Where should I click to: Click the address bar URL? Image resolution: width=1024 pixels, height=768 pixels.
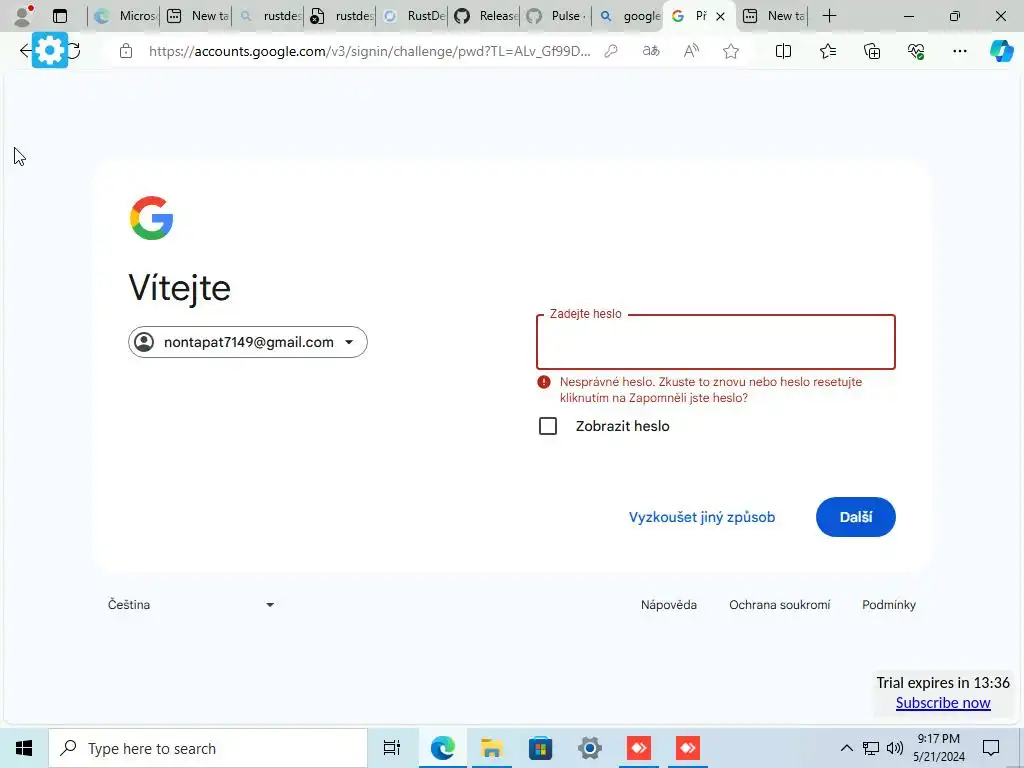(369, 51)
